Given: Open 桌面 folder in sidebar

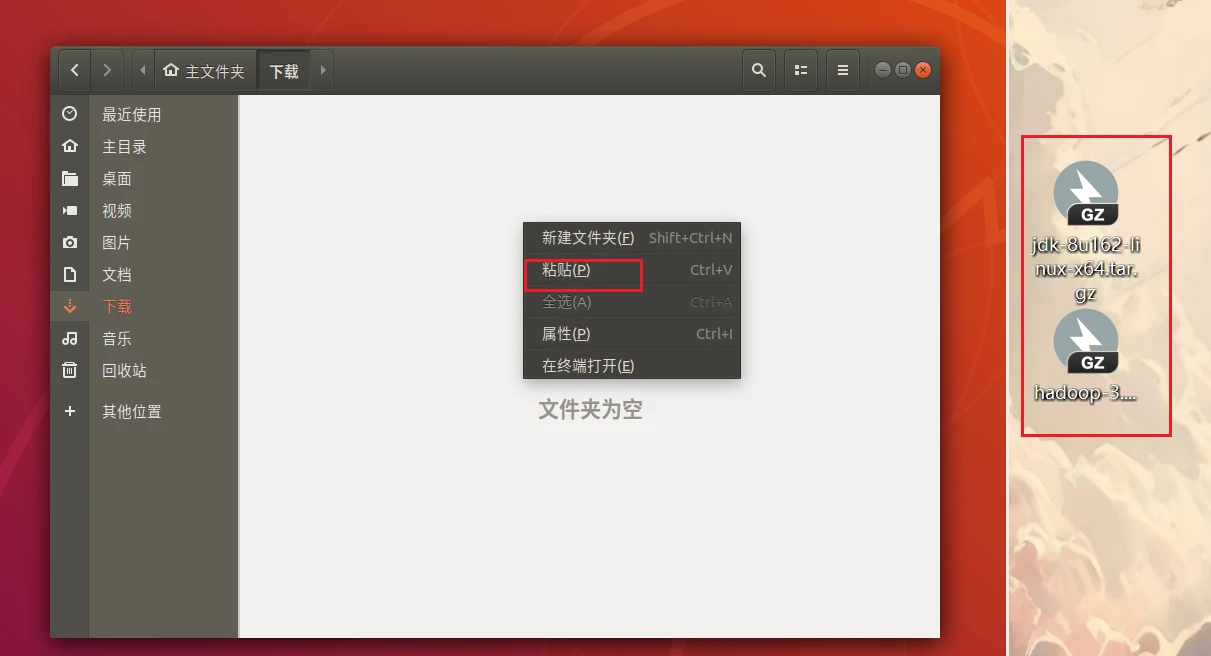Looking at the screenshot, I should click(117, 179).
